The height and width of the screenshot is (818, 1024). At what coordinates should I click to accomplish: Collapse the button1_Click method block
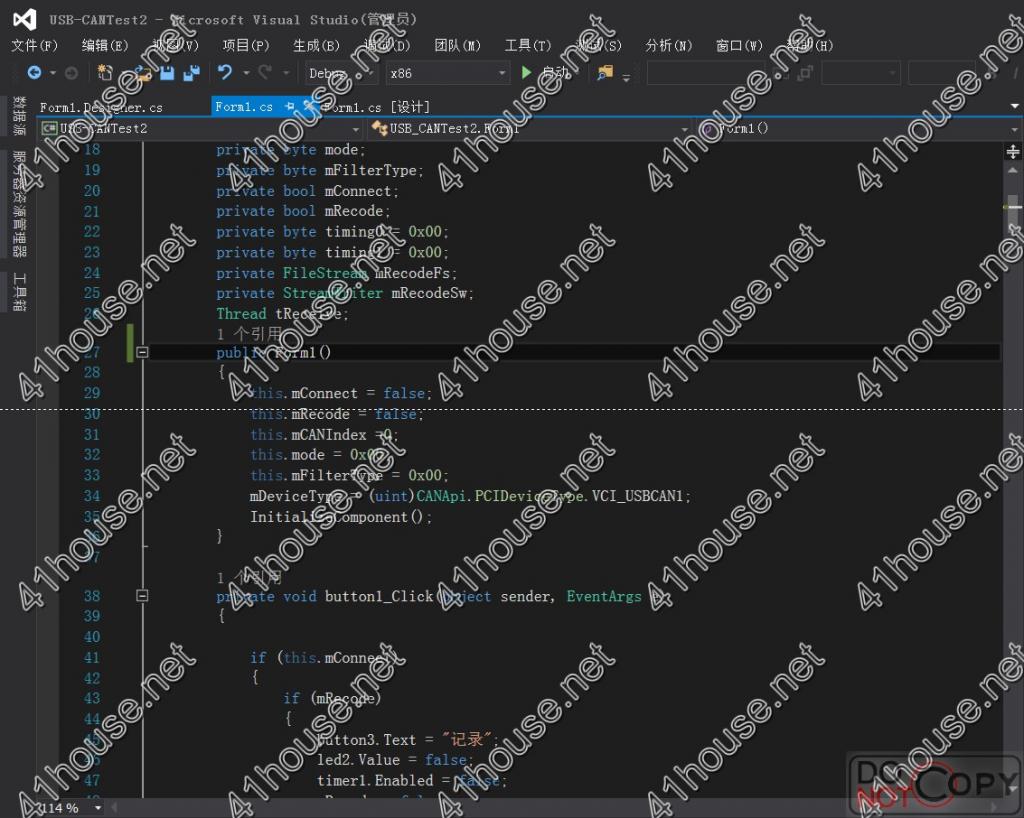tap(142, 595)
